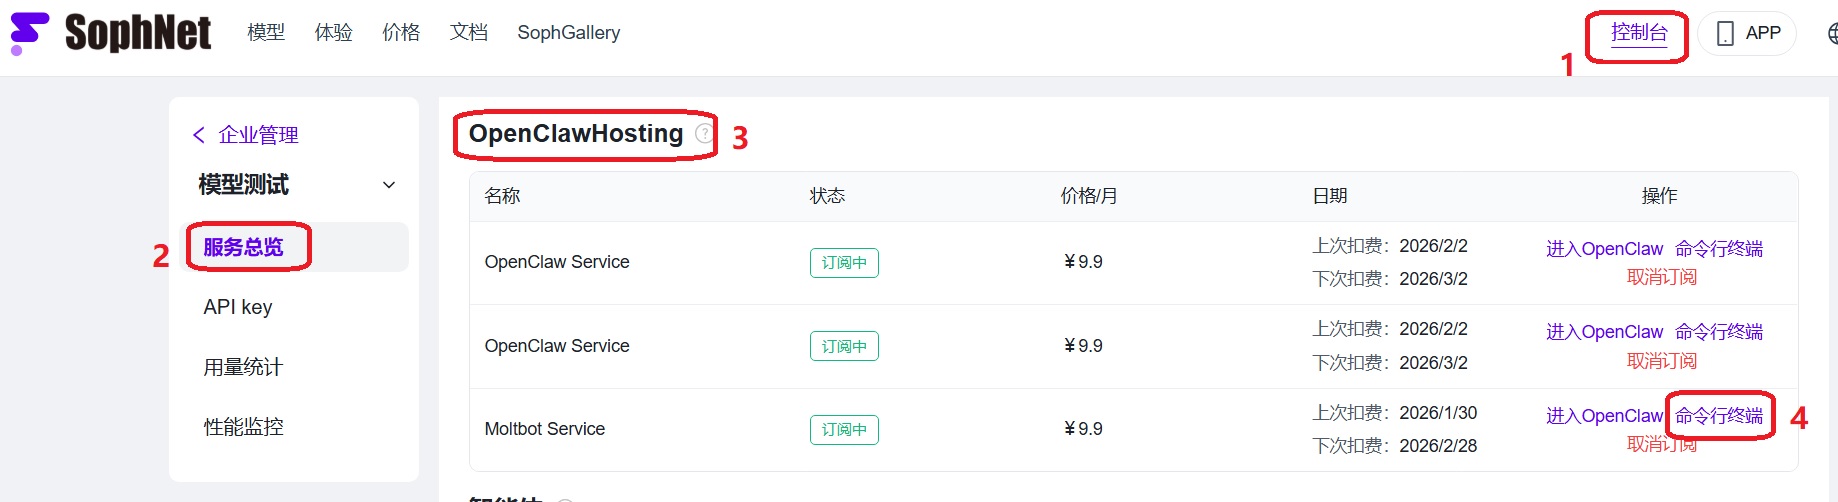Click the help icon beside OpenClawHosting
Screen dimensions: 1838x502
click(705, 134)
